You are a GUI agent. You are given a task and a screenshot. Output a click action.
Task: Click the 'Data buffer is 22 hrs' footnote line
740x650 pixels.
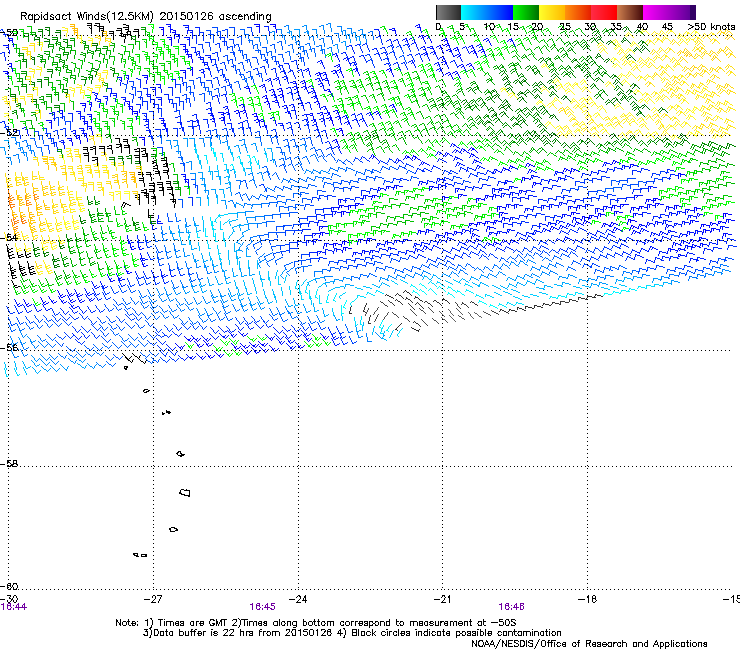tap(352, 633)
